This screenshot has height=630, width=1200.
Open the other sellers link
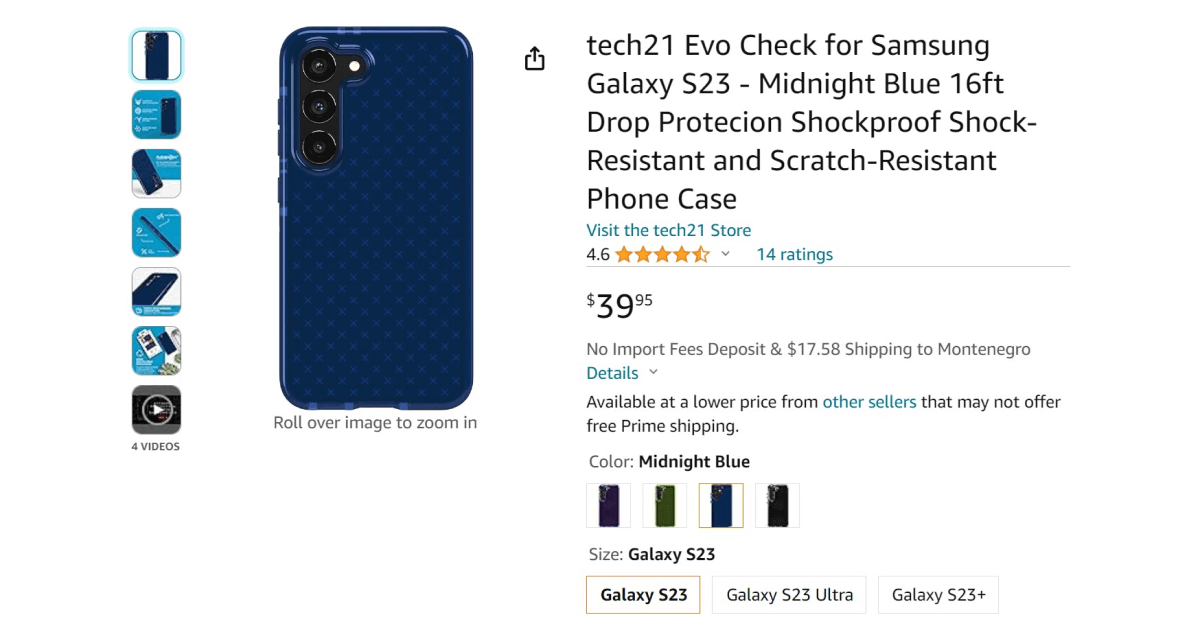(x=869, y=402)
